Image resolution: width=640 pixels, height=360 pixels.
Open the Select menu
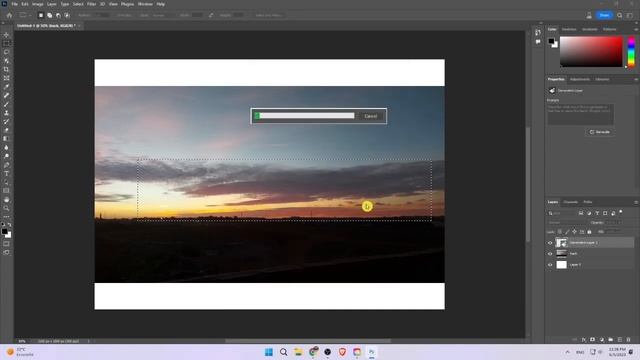[78, 4]
